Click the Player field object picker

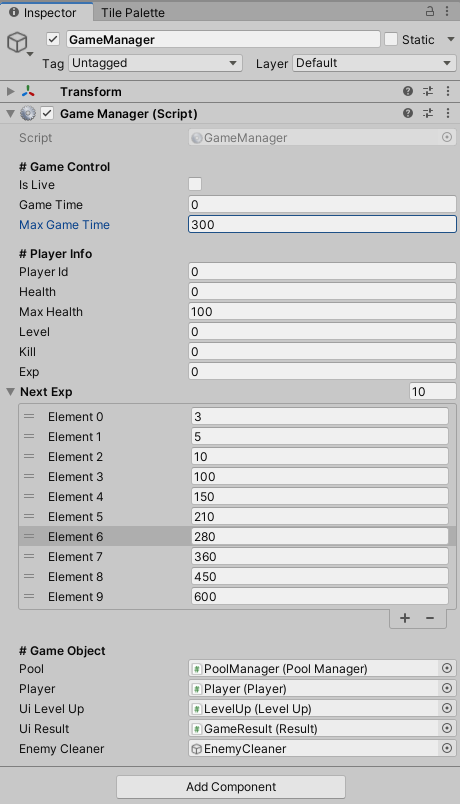447,688
